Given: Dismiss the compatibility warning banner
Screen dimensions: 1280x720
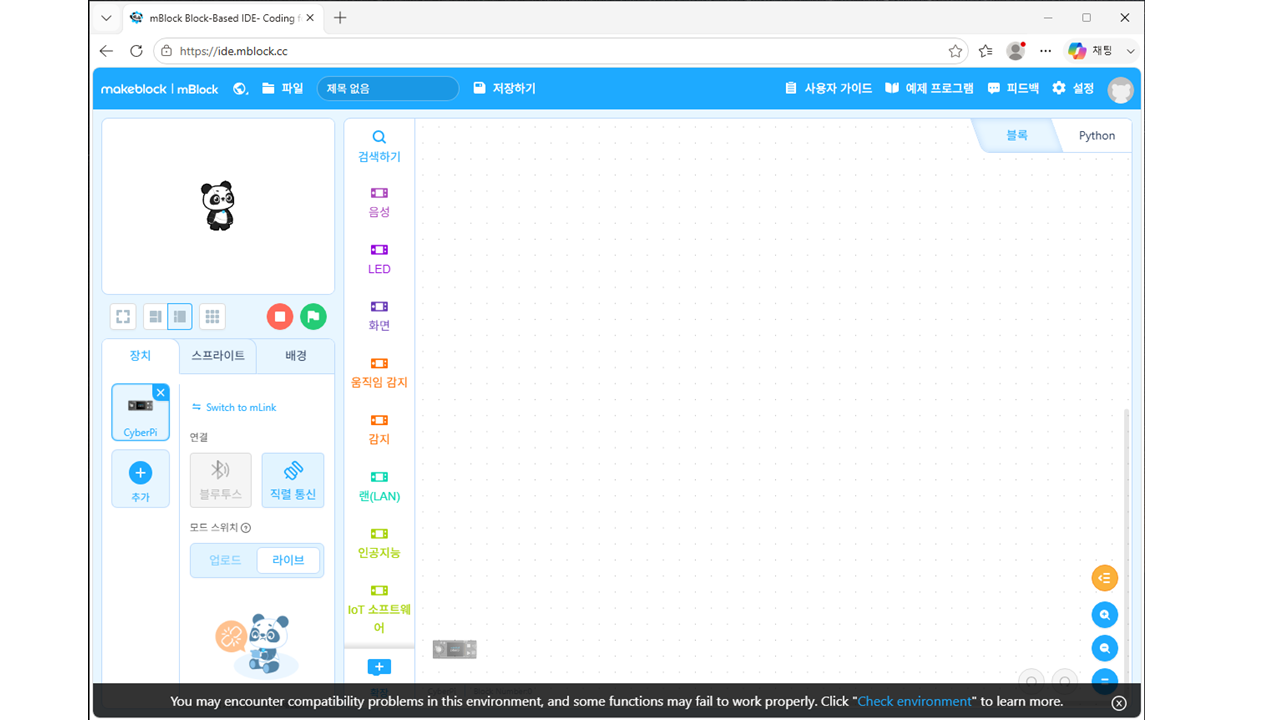Looking at the screenshot, I should pyautogui.click(x=1119, y=703).
